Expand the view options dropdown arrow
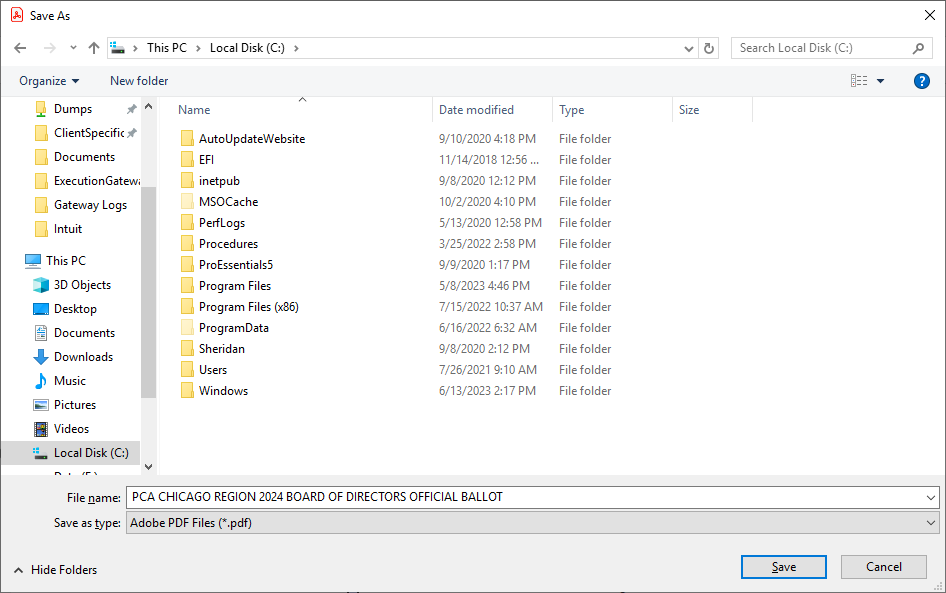This screenshot has height=593, width=946. click(x=881, y=81)
